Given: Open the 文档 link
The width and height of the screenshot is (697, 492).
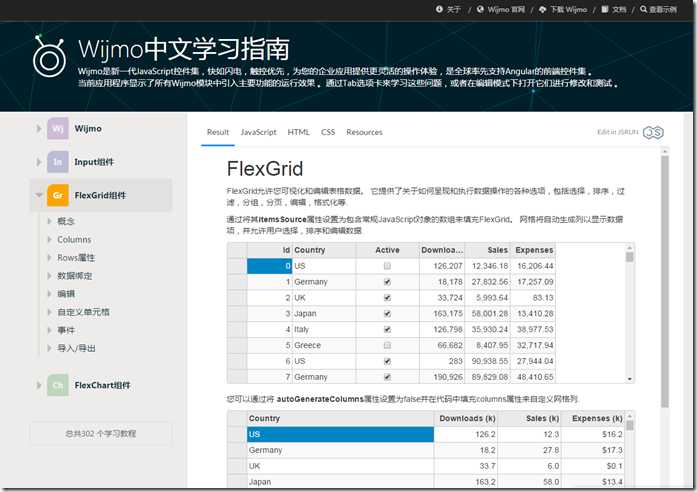Looking at the screenshot, I should click(x=619, y=9).
